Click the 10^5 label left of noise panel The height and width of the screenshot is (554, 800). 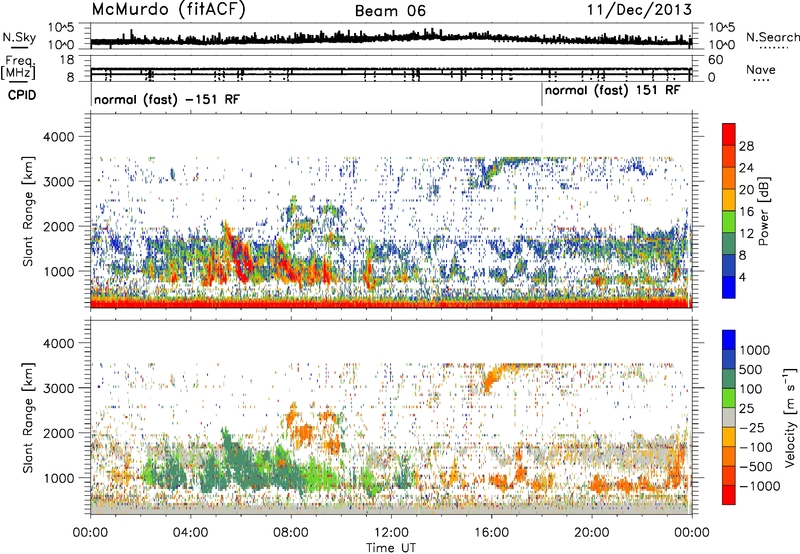(x=61, y=27)
